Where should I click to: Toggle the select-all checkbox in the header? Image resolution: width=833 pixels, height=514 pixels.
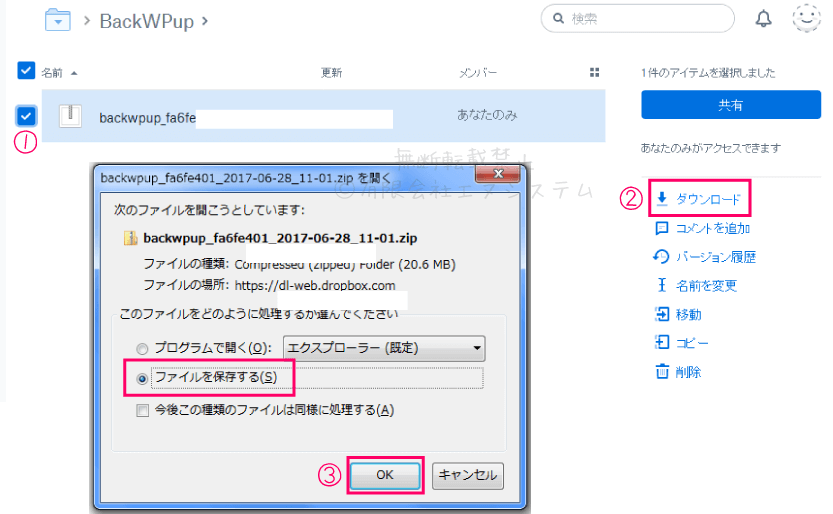(x=26, y=71)
